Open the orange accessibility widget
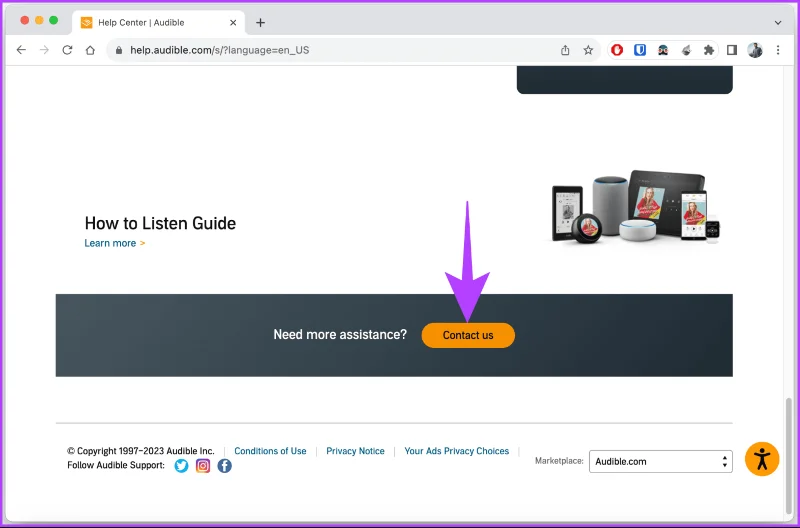The width and height of the screenshot is (800, 528). 762,459
